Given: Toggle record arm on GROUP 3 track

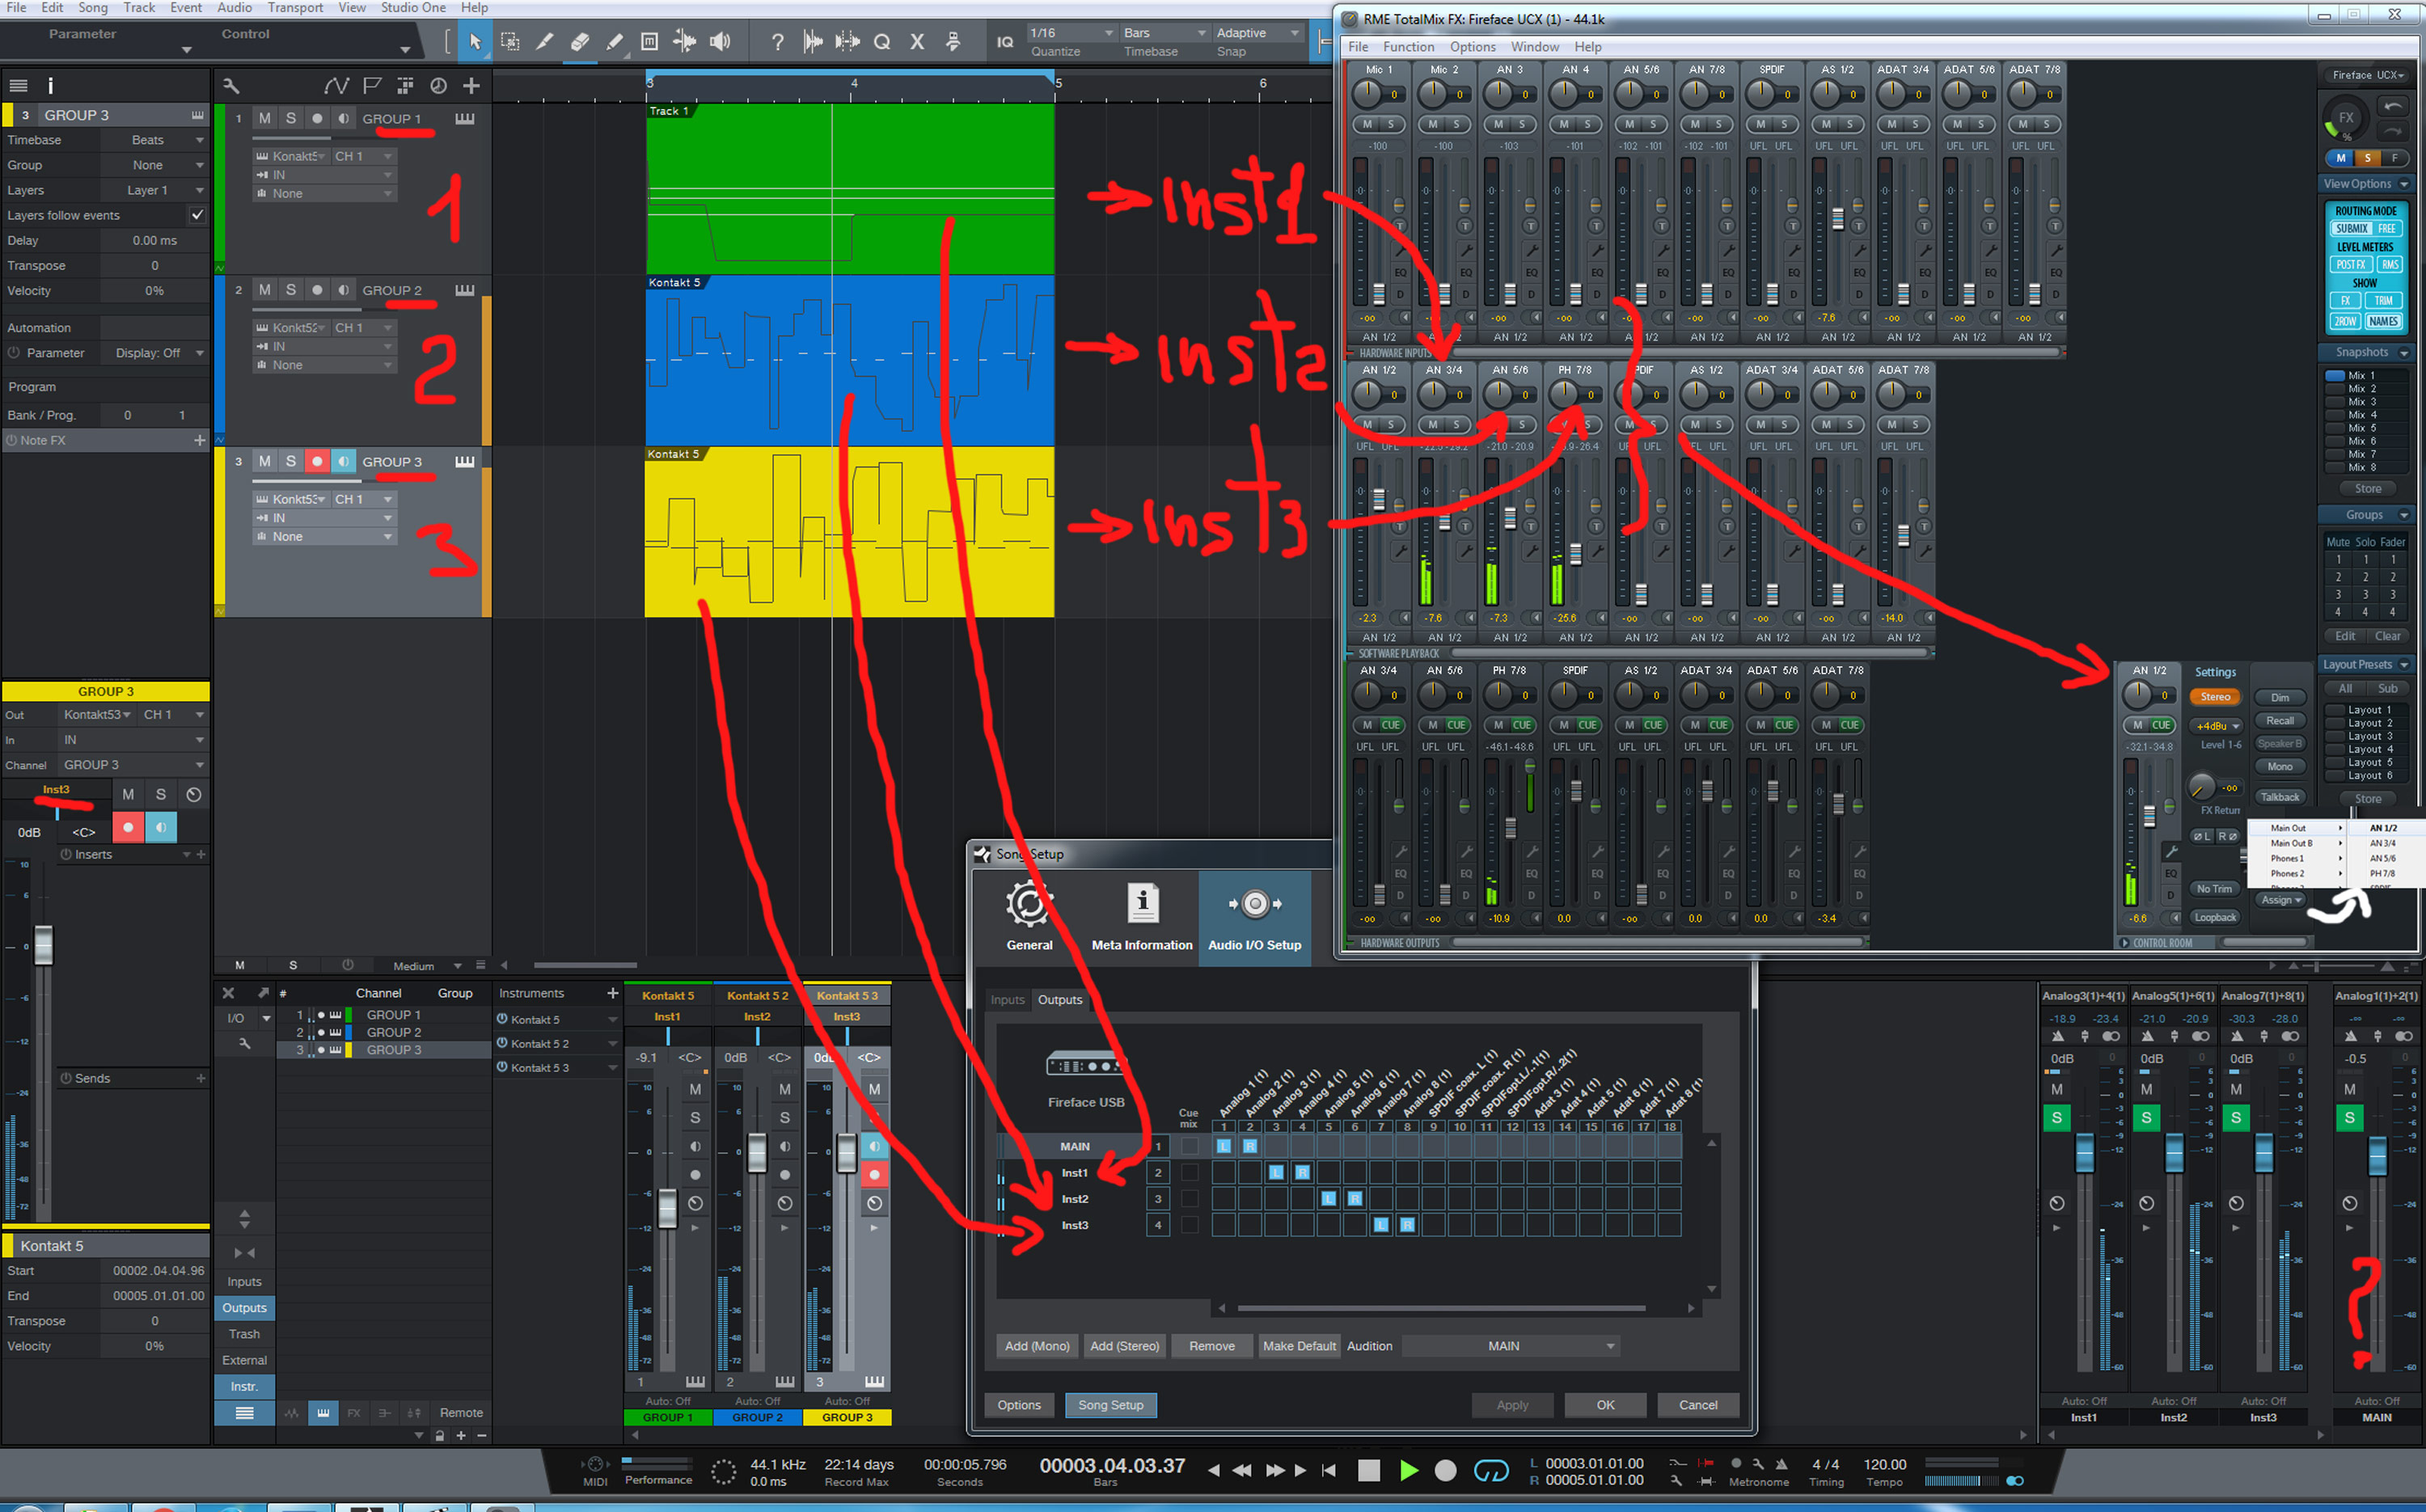Looking at the screenshot, I should (317, 462).
